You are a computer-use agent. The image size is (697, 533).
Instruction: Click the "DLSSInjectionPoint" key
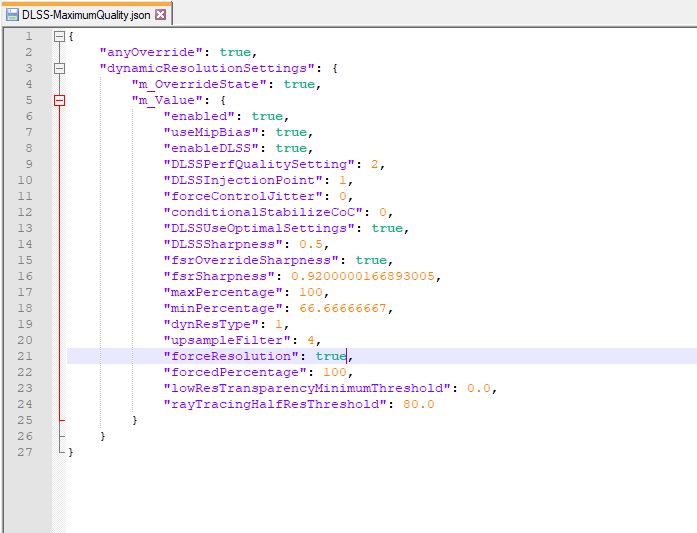243,180
